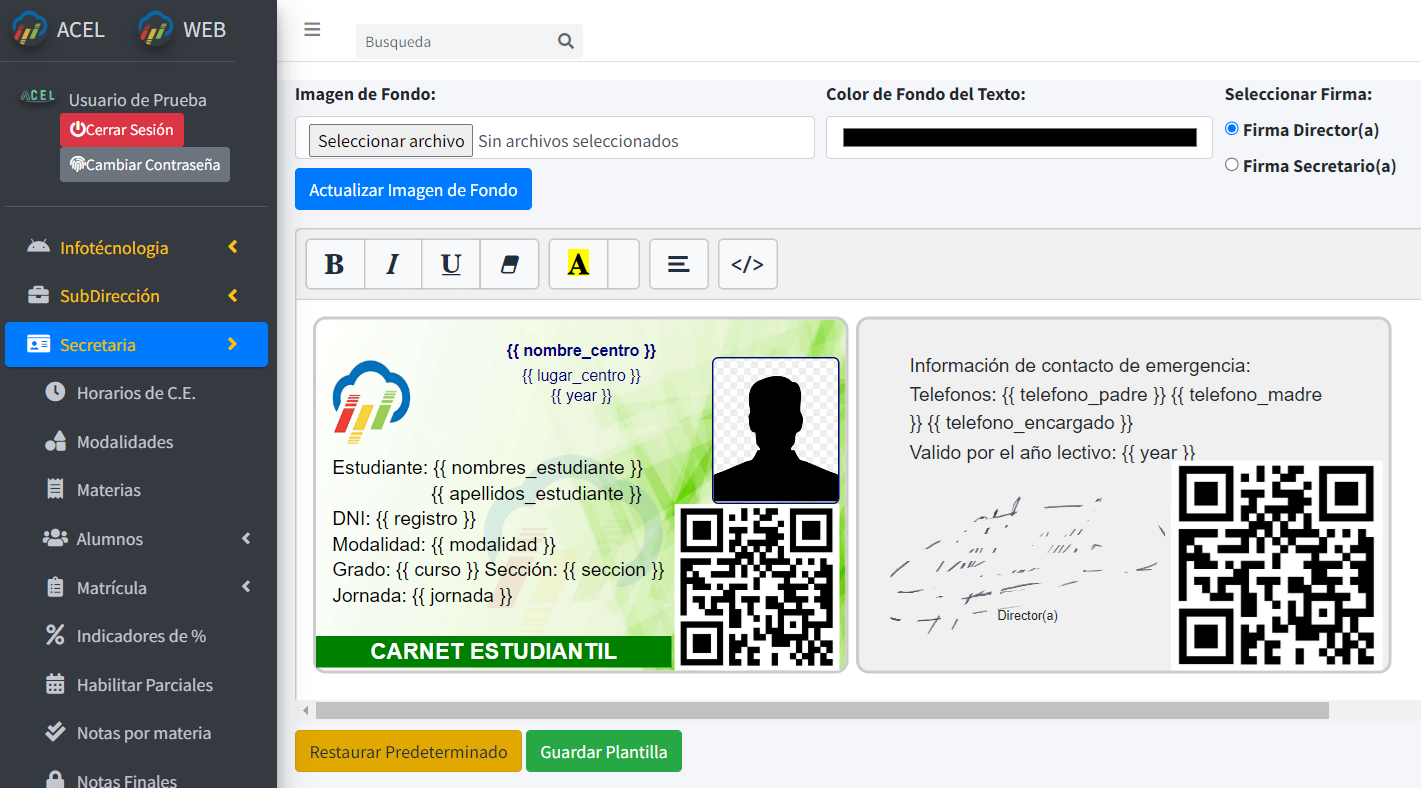Viewport: 1421px width, 788px height.
Task: Click Actualizar Imagen de Fondo button
Action: [x=413, y=189]
